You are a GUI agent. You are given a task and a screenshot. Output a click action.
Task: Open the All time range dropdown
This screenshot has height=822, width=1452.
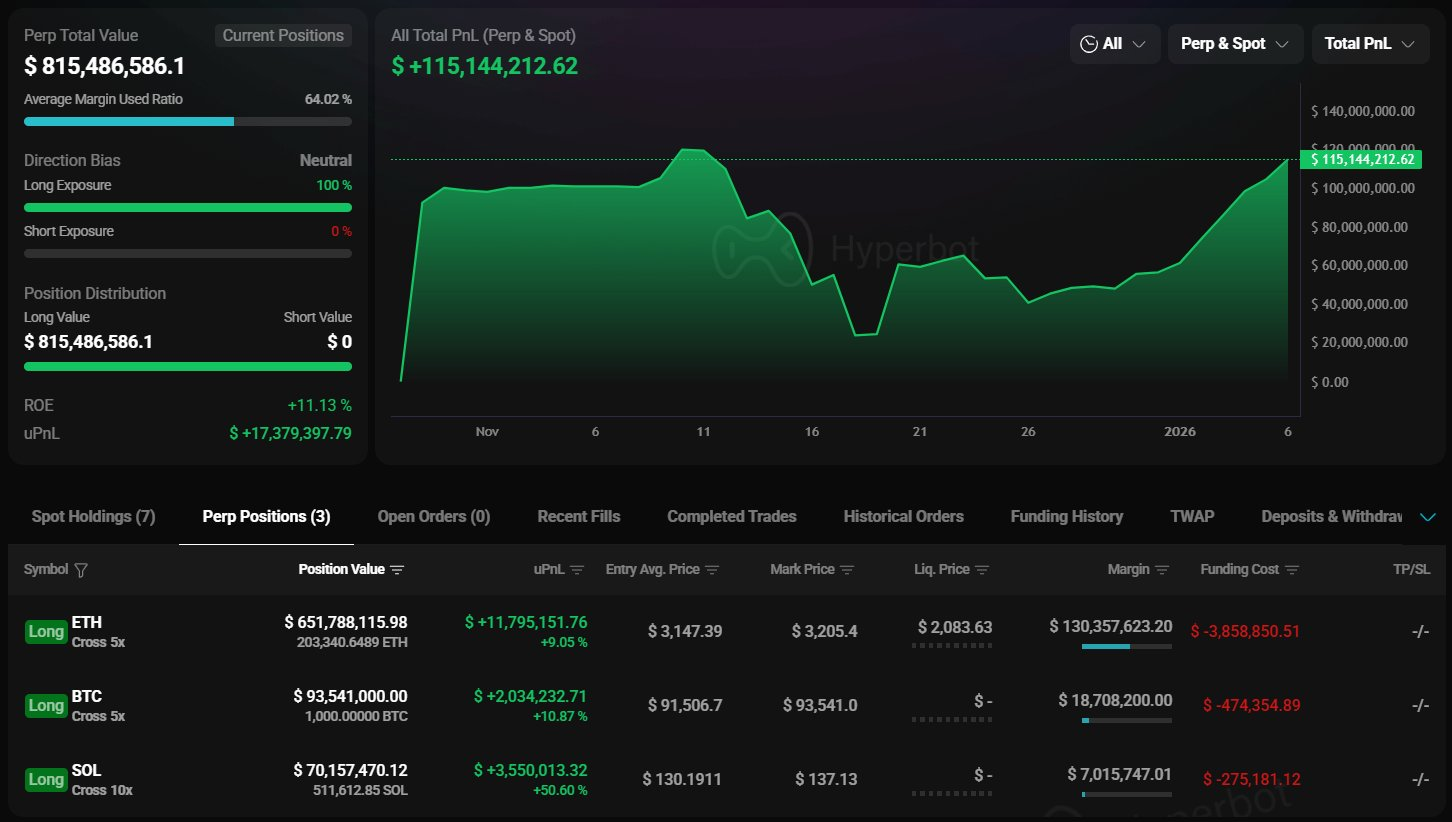(x=1114, y=44)
